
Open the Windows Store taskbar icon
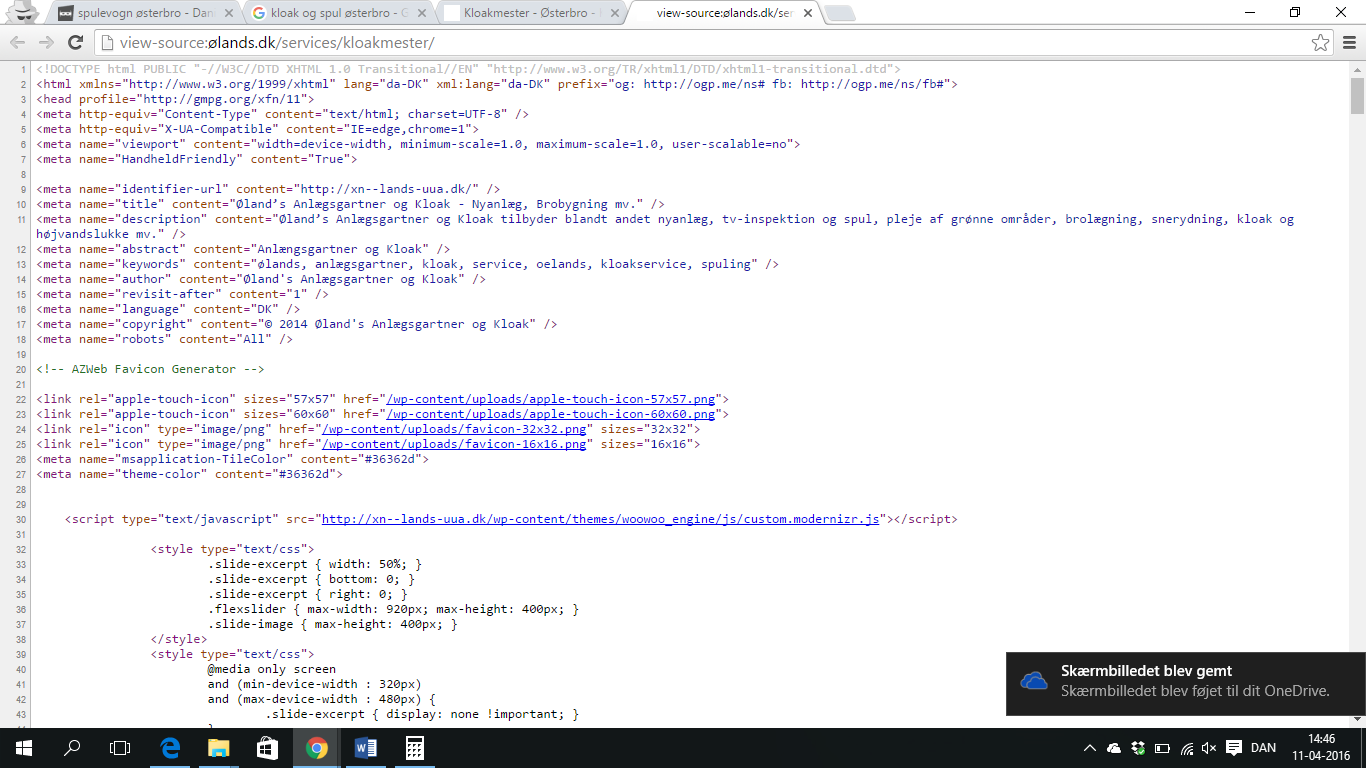(x=267, y=748)
